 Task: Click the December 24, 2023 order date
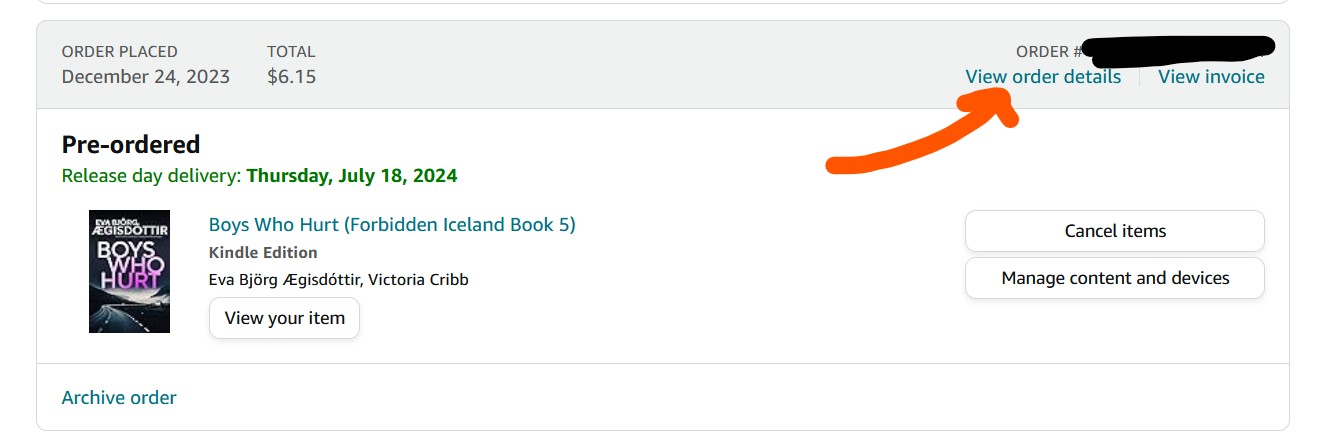point(146,76)
